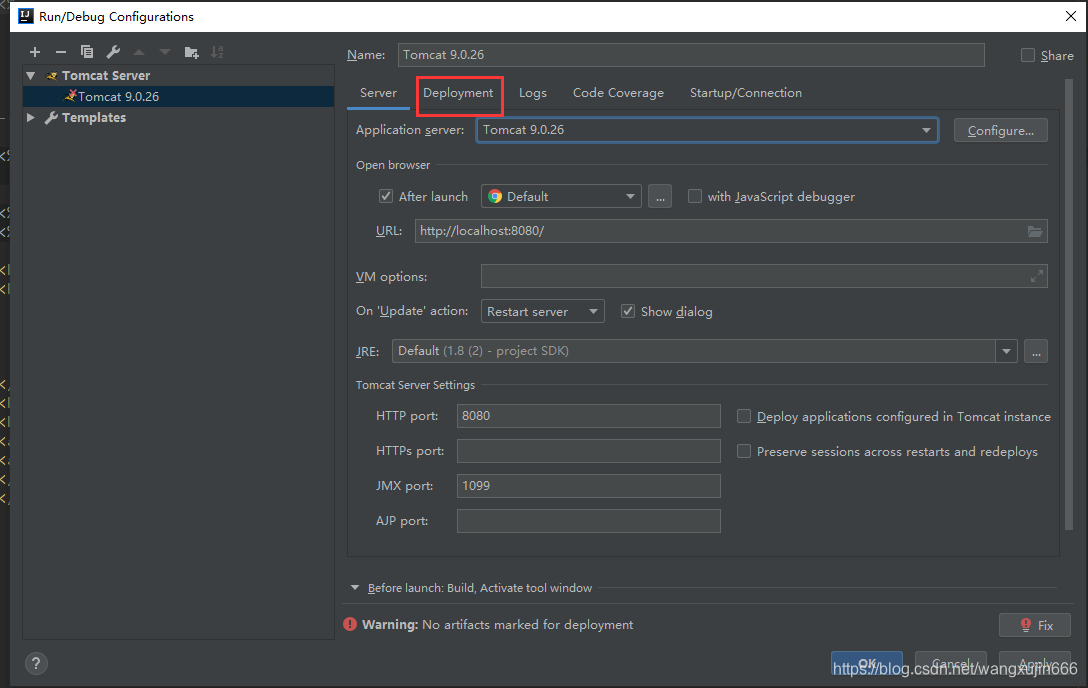Browse URL folder icon in URL field
1088x688 pixels.
point(1035,231)
